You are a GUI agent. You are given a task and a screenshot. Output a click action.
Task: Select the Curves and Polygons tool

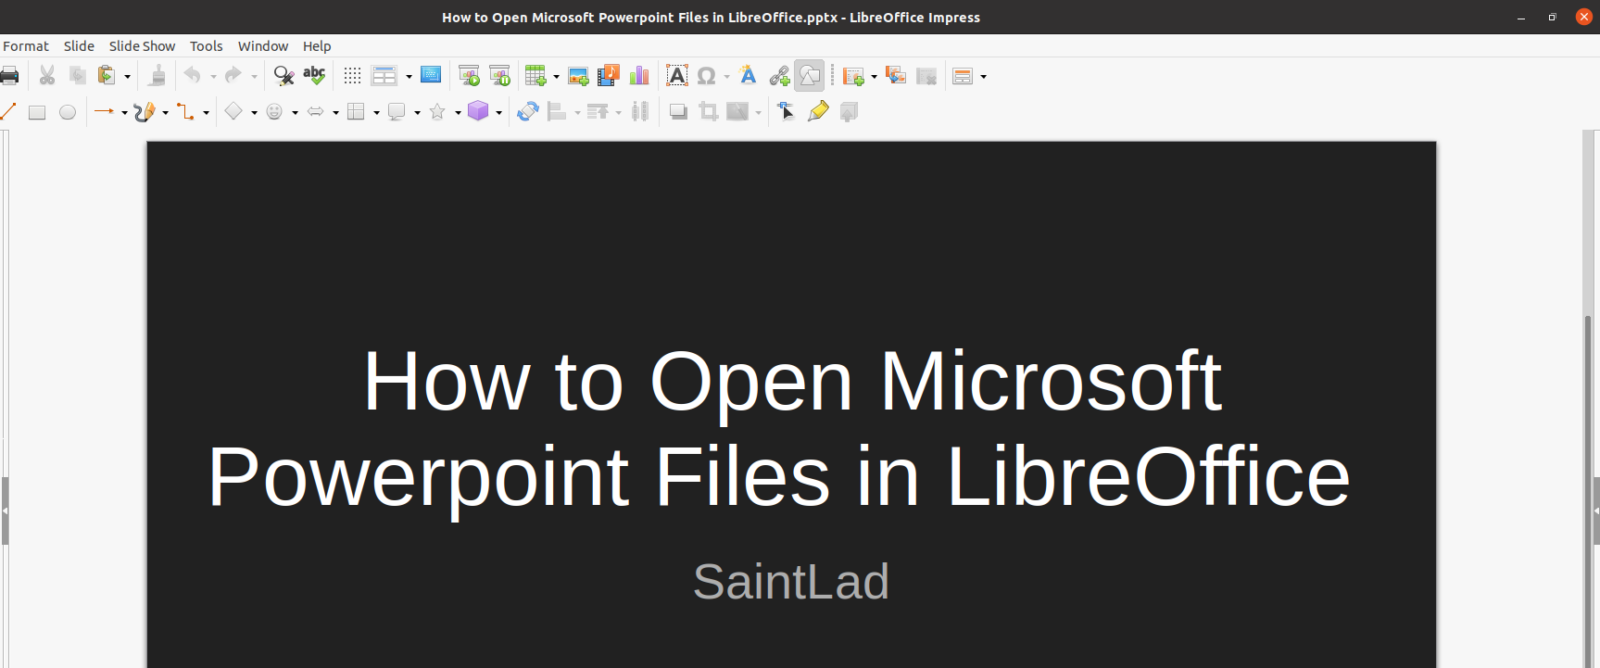pyautogui.click(x=144, y=112)
